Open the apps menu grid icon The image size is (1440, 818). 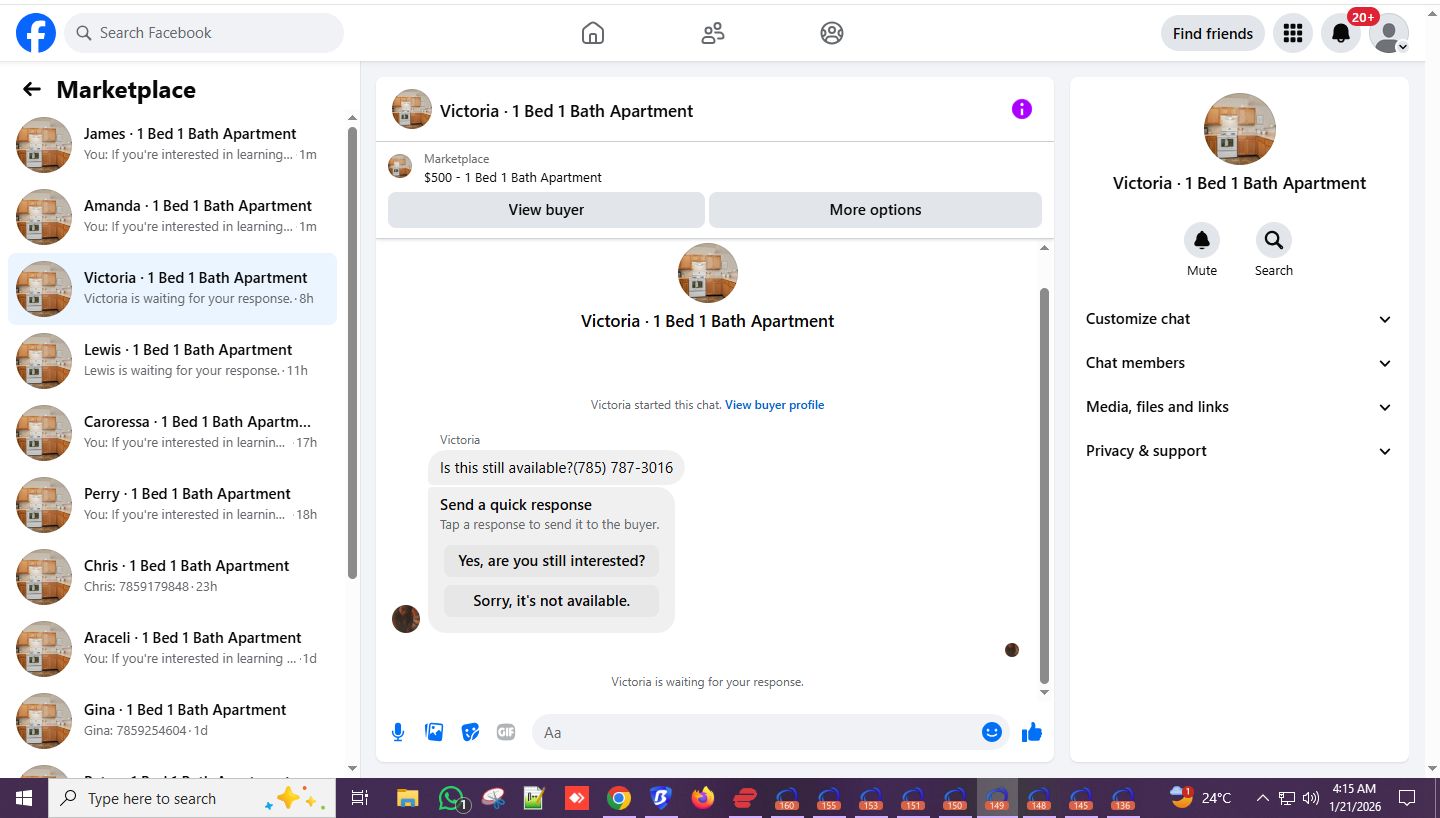(x=1293, y=33)
